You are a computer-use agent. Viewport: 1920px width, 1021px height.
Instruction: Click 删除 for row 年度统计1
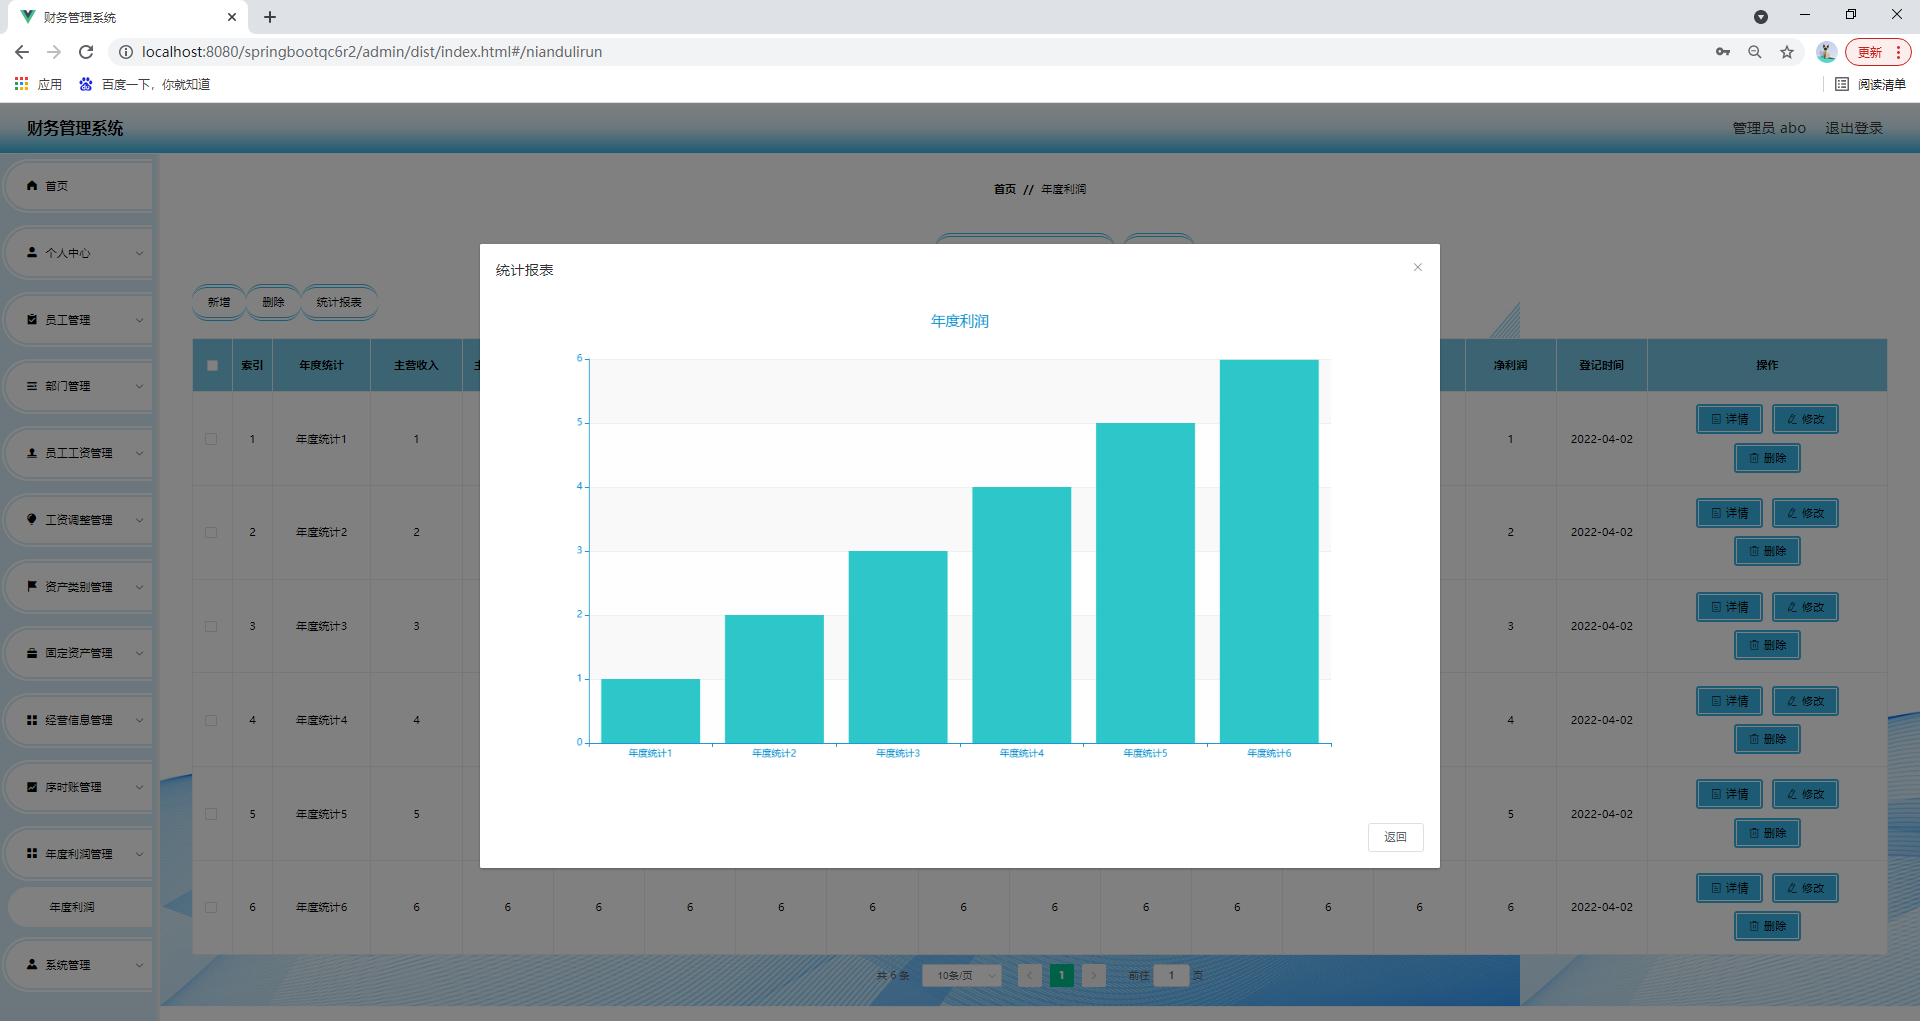(1767, 458)
